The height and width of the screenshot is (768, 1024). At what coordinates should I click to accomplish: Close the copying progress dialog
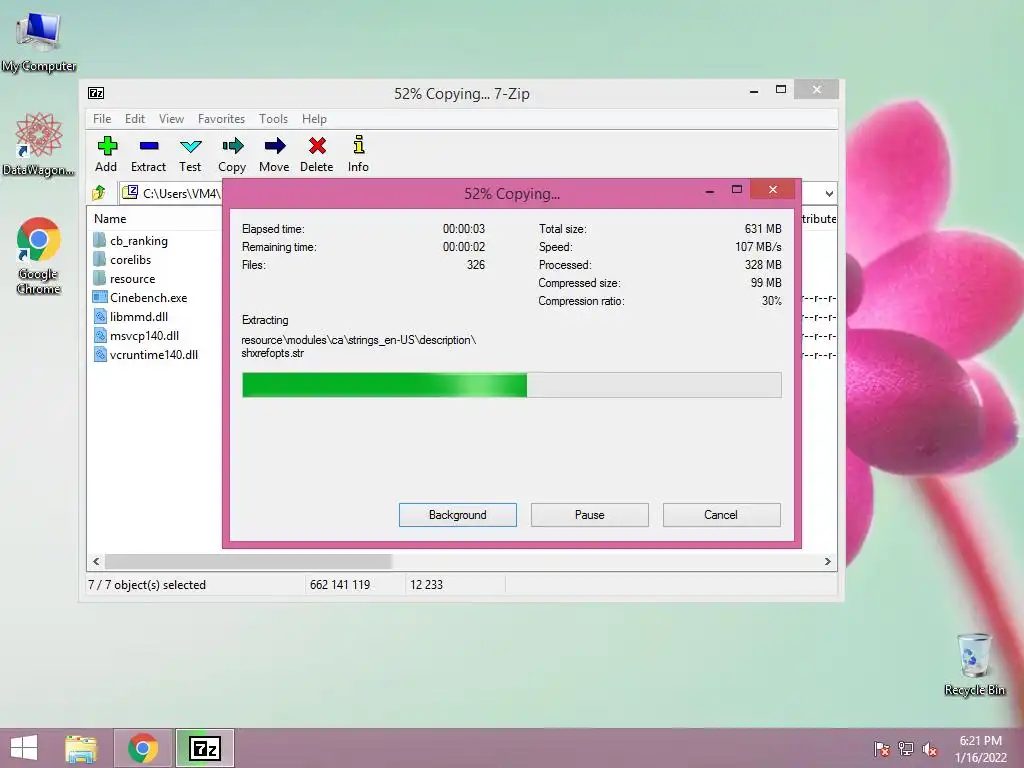click(773, 189)
